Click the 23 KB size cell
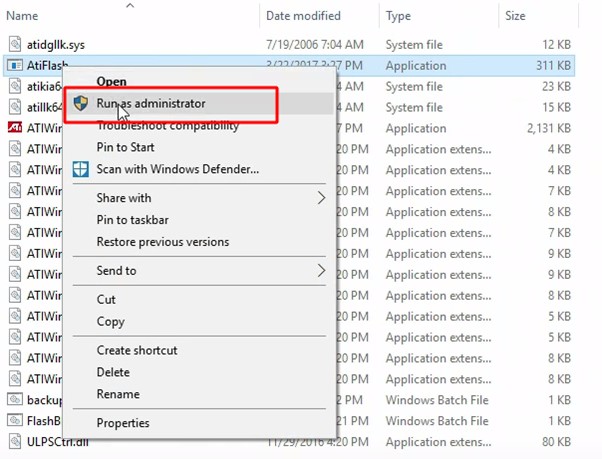Screen dimensions: 602x459 coord(556,86)
